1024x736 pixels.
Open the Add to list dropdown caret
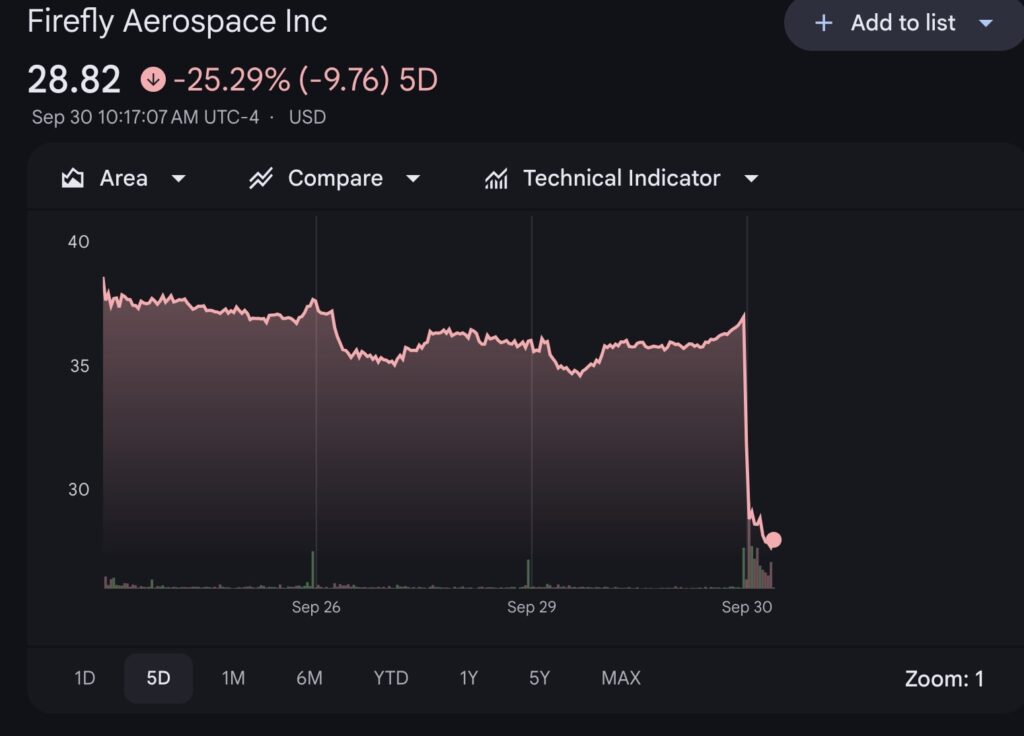pyautogui.click(x=986, y=23)
